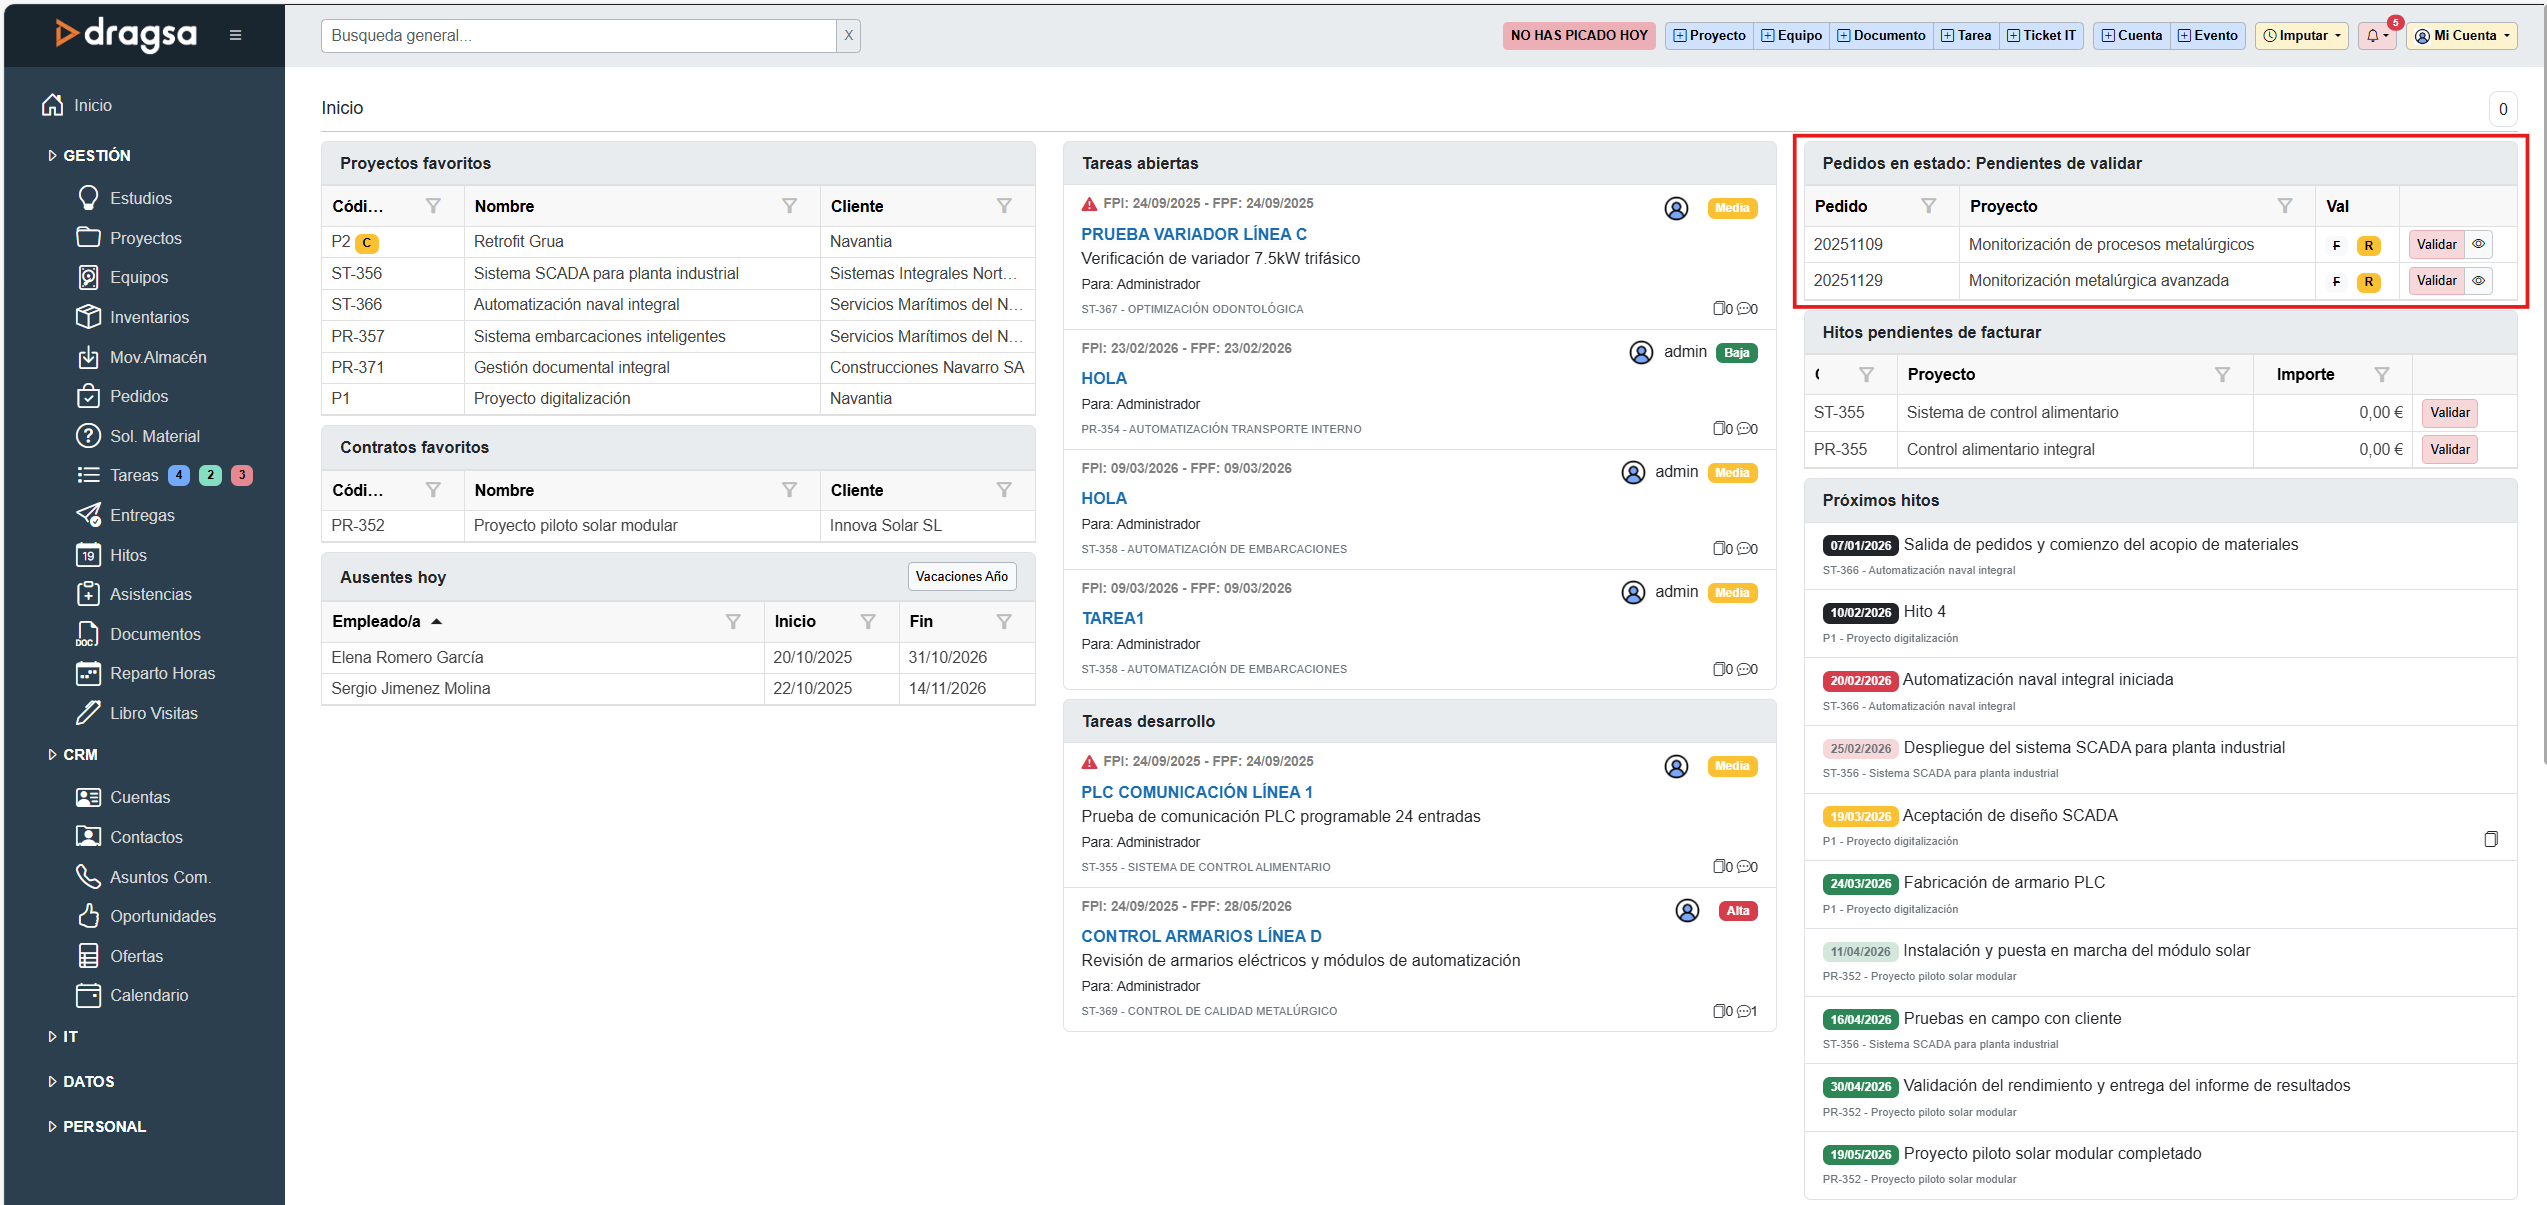The image size is (2547, 1205).
Task: Click the Estudios lightbulb sidebar icon
Action: point(88,197)
